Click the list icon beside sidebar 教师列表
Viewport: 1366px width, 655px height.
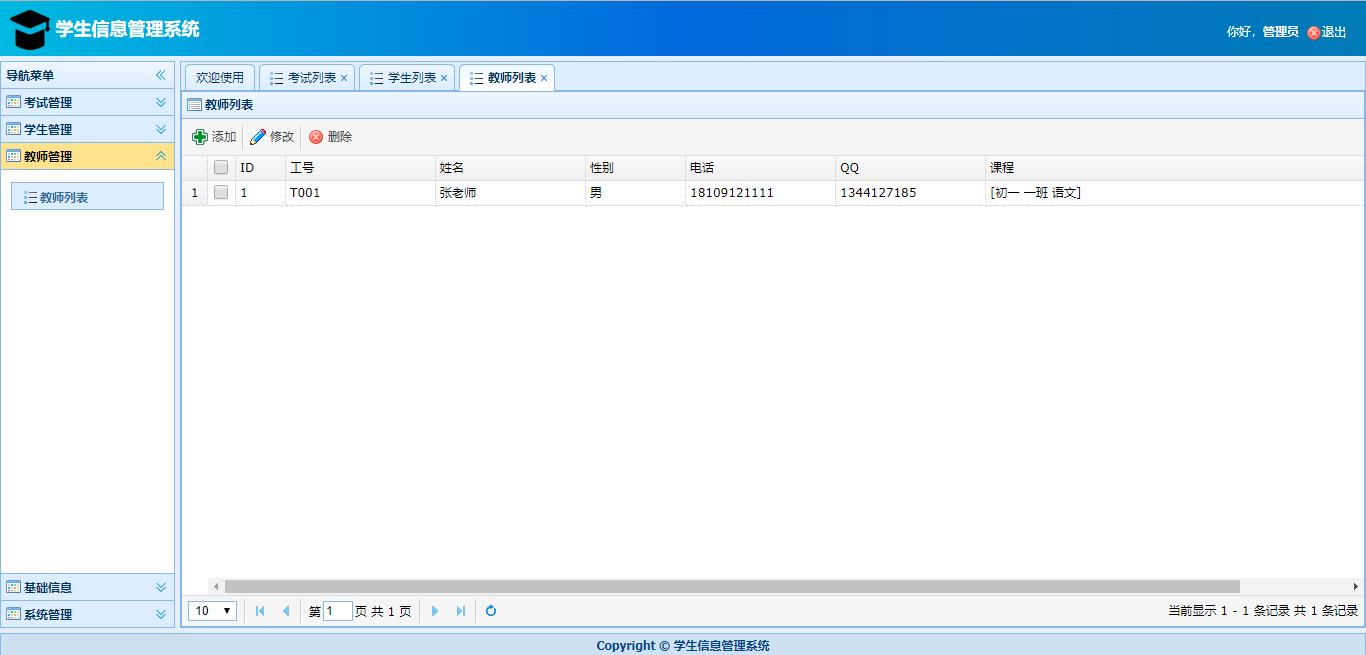[x=31, y=197]
